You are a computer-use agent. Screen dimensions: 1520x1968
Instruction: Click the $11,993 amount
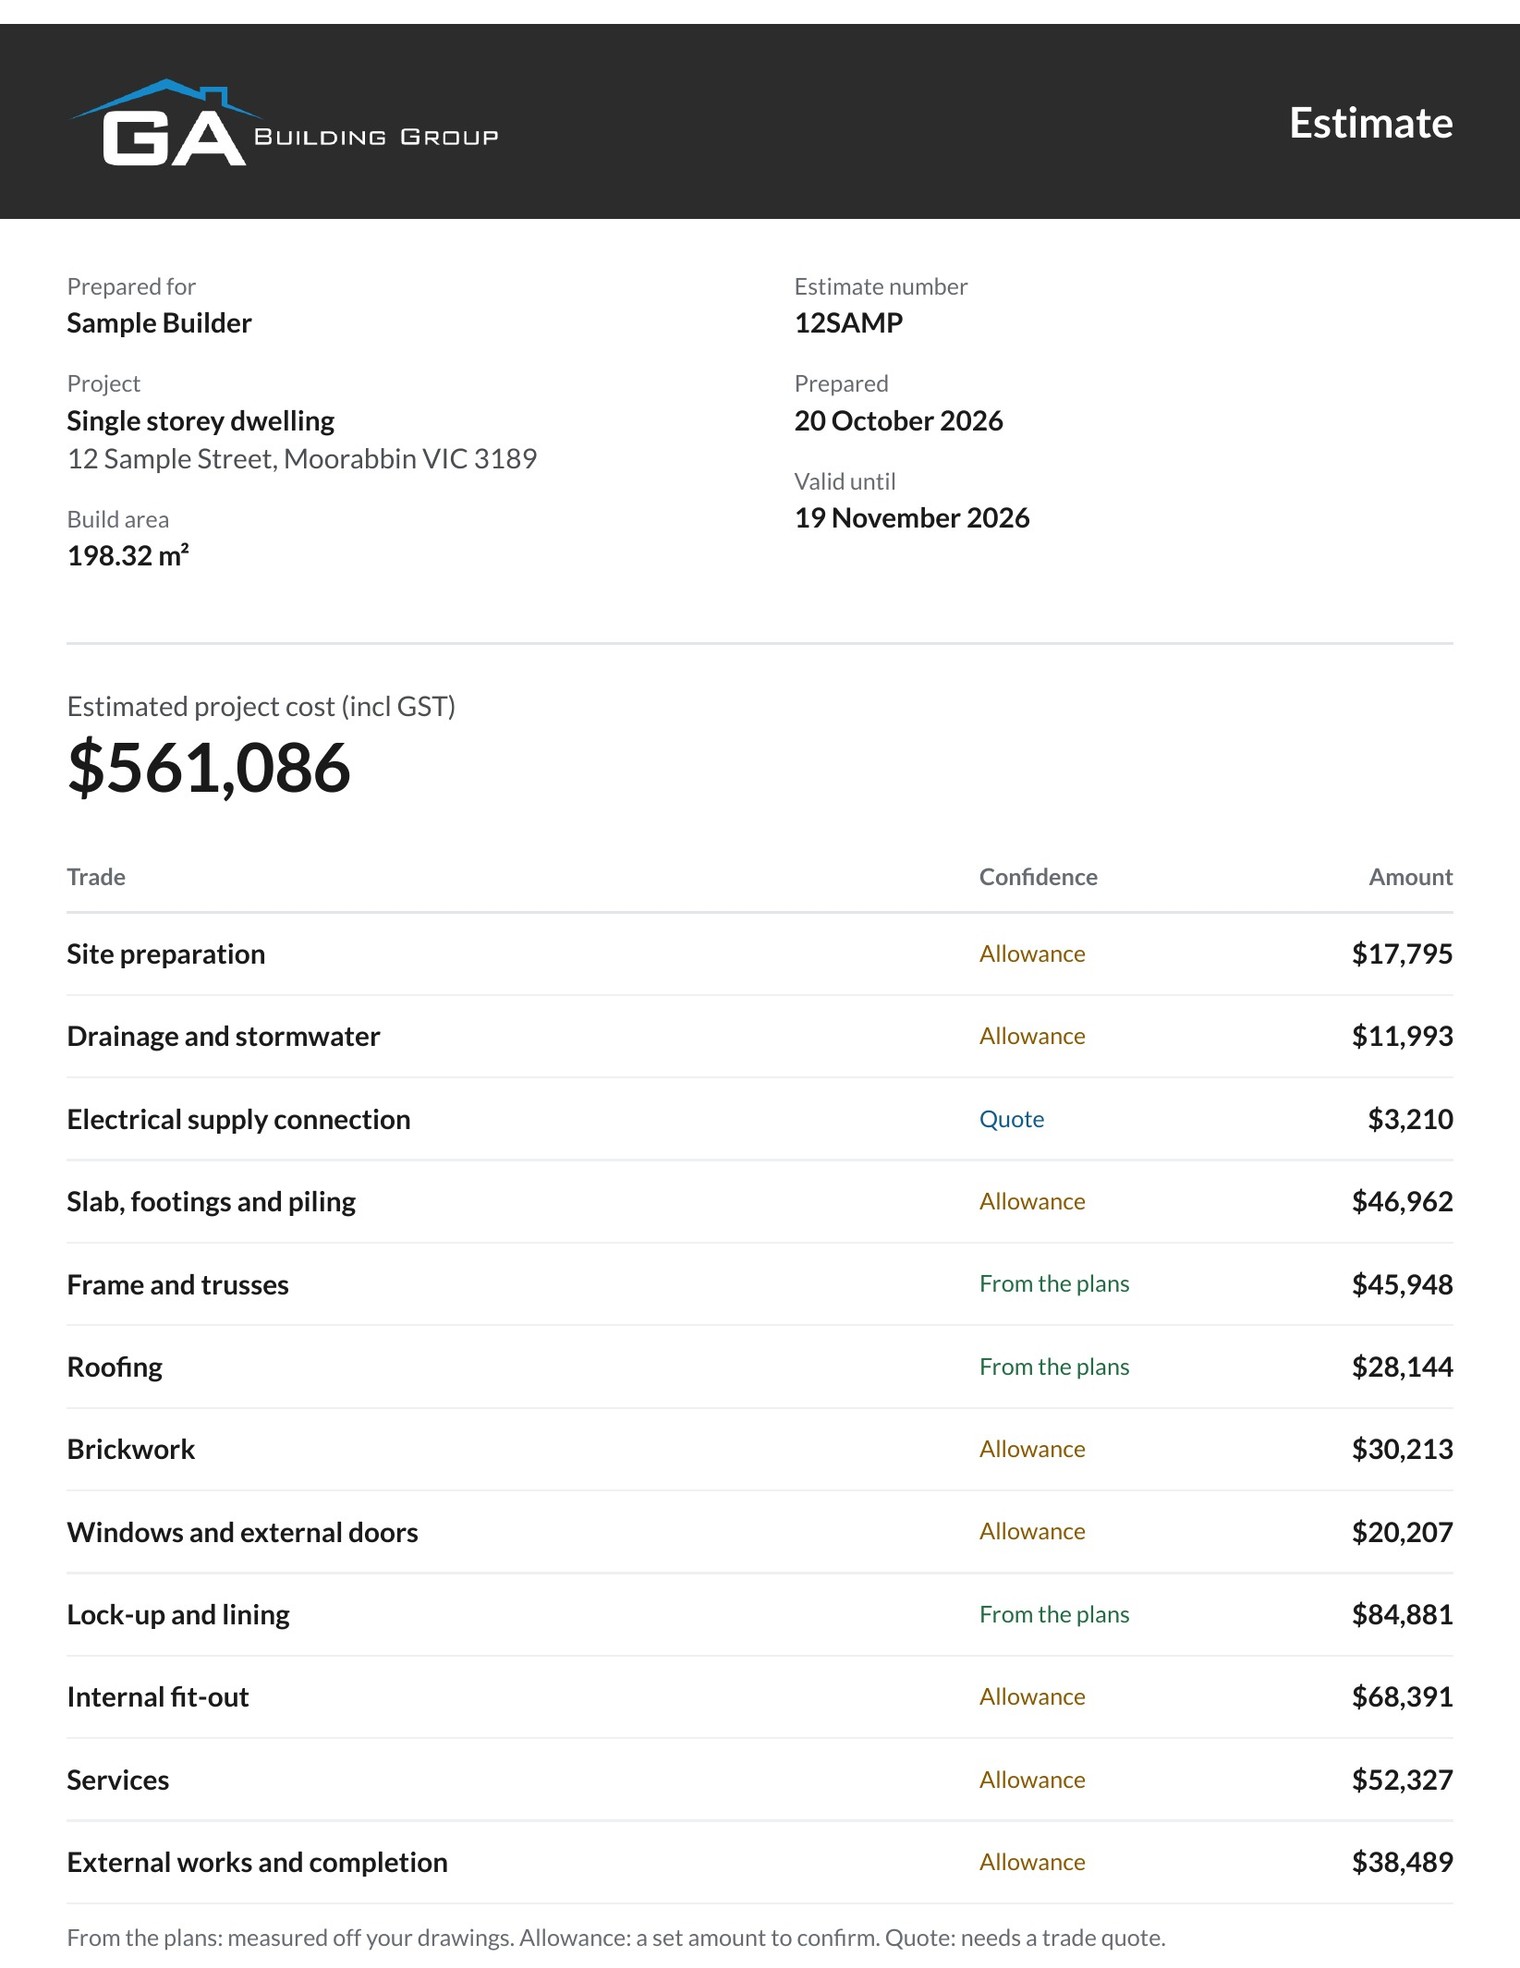pyautogui.click(x=1402, y=1036)
